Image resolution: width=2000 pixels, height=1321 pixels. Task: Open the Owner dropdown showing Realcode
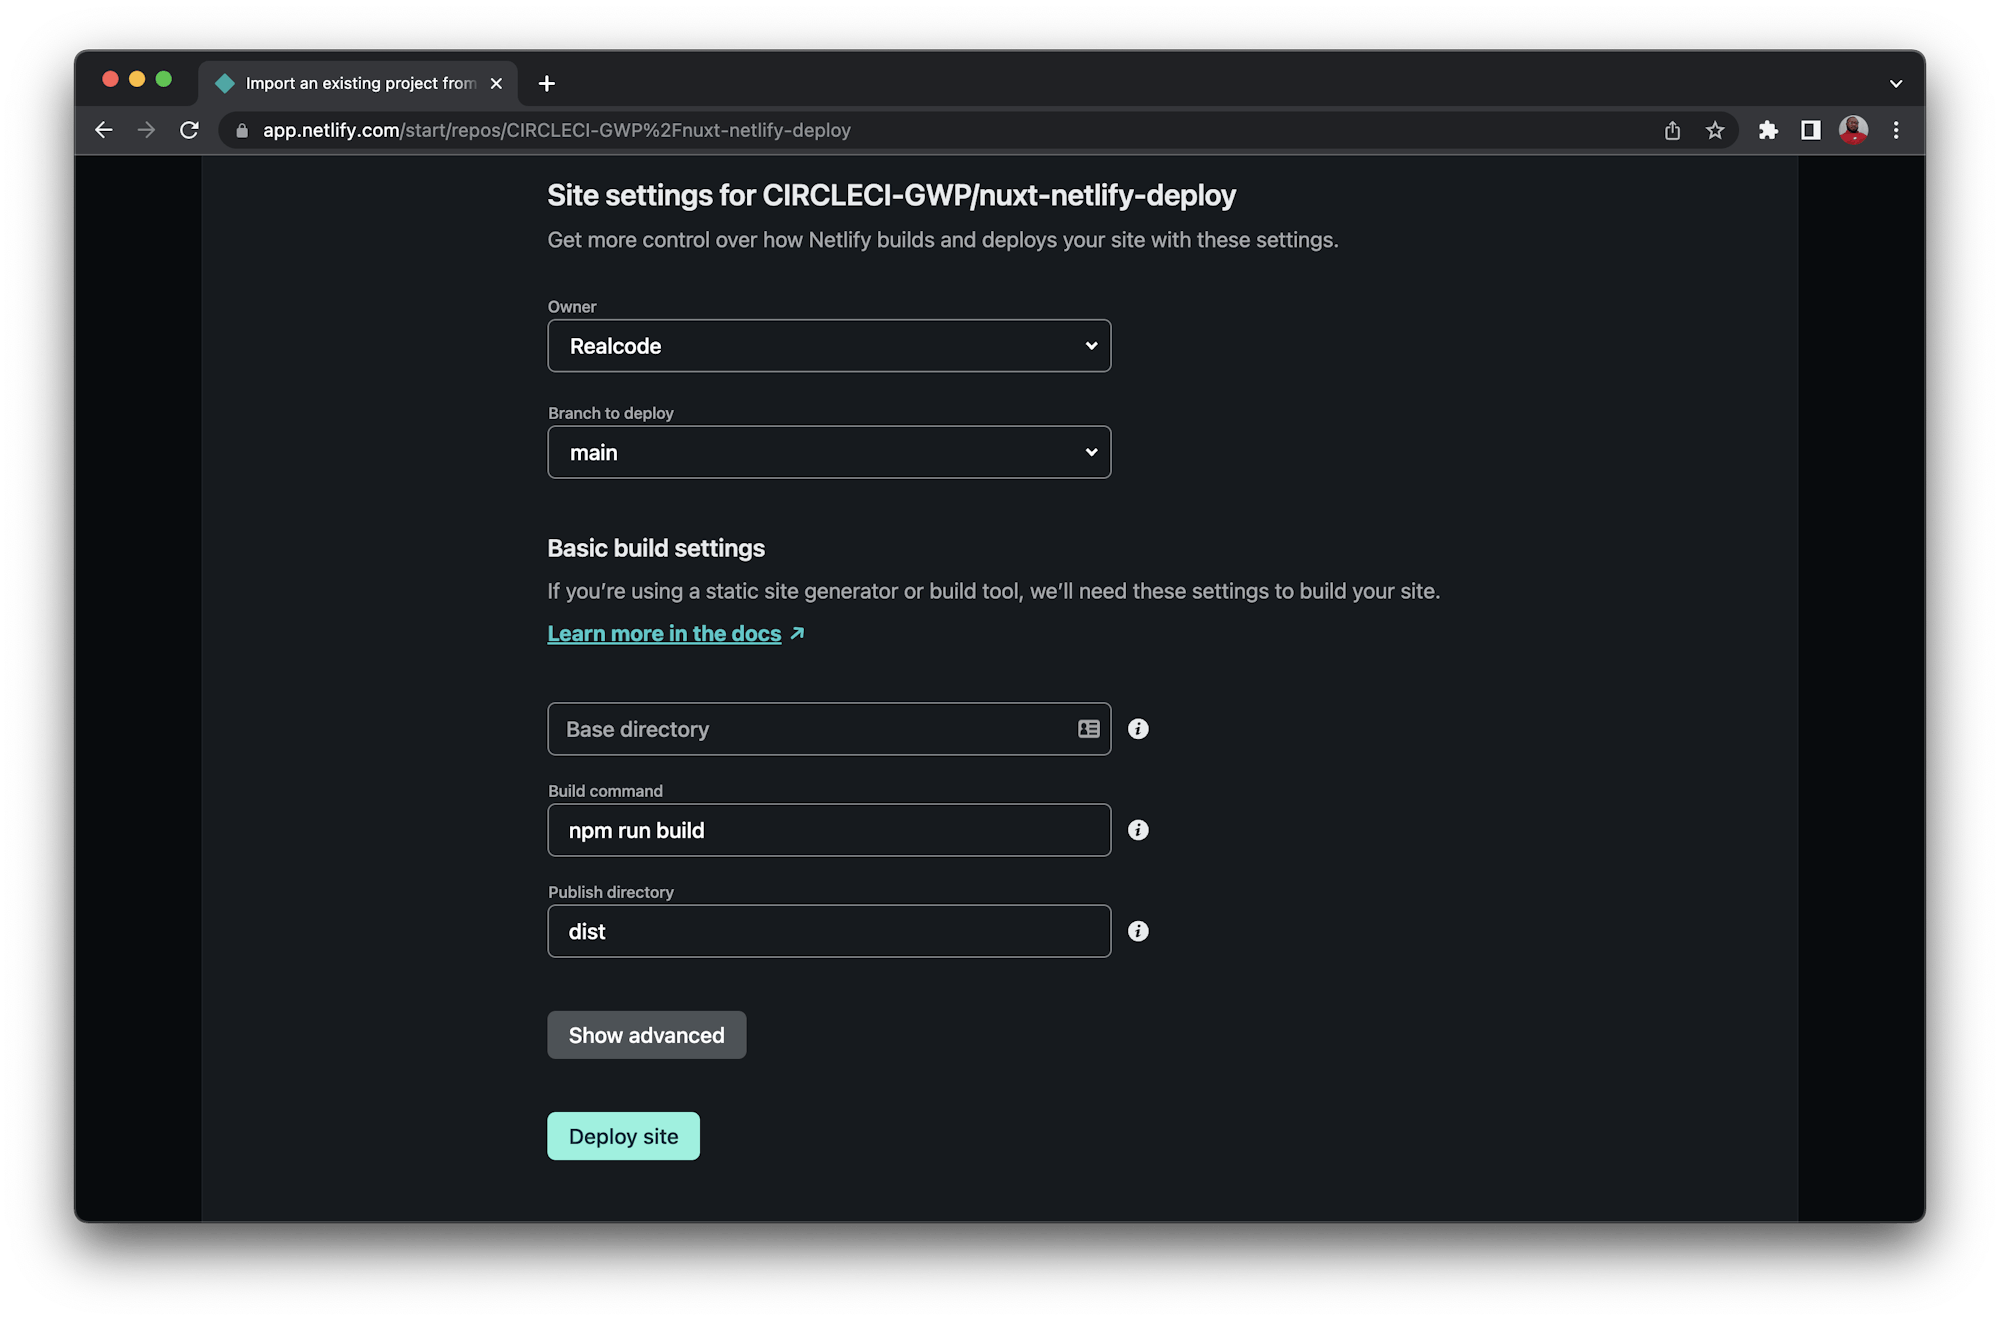(x=828, y=345)
